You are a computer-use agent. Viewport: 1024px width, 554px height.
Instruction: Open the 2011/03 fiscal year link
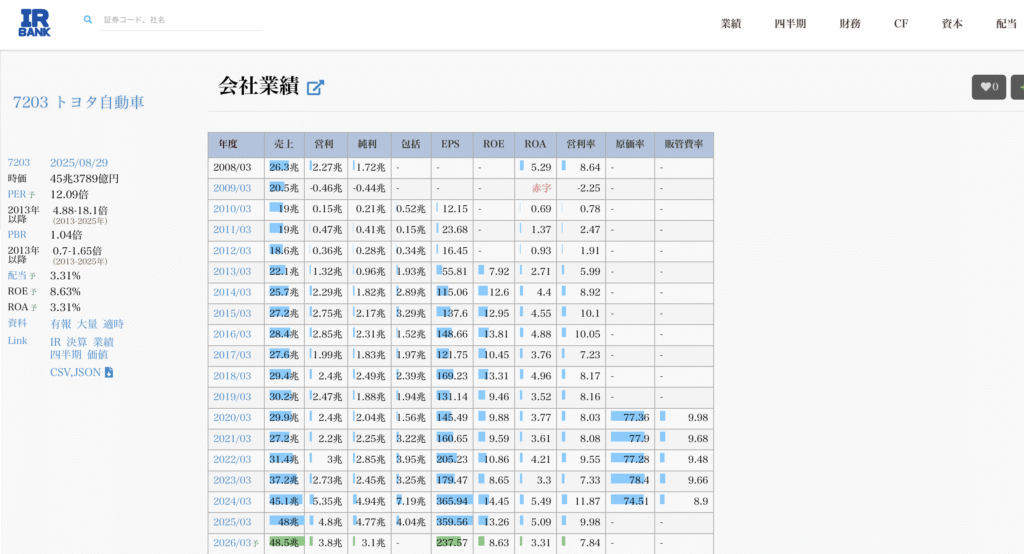(x=232, y=230)
